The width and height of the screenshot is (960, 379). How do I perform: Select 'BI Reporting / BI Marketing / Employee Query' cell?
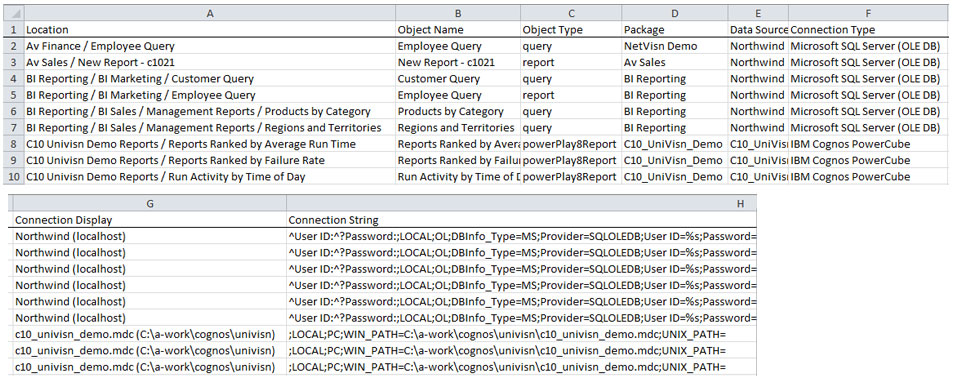pos(209,95)
